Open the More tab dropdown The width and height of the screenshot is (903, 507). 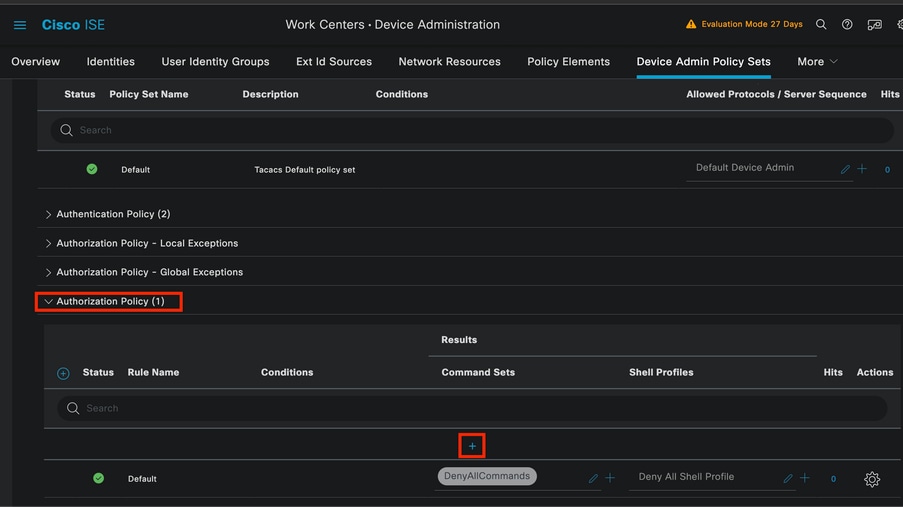817,62
